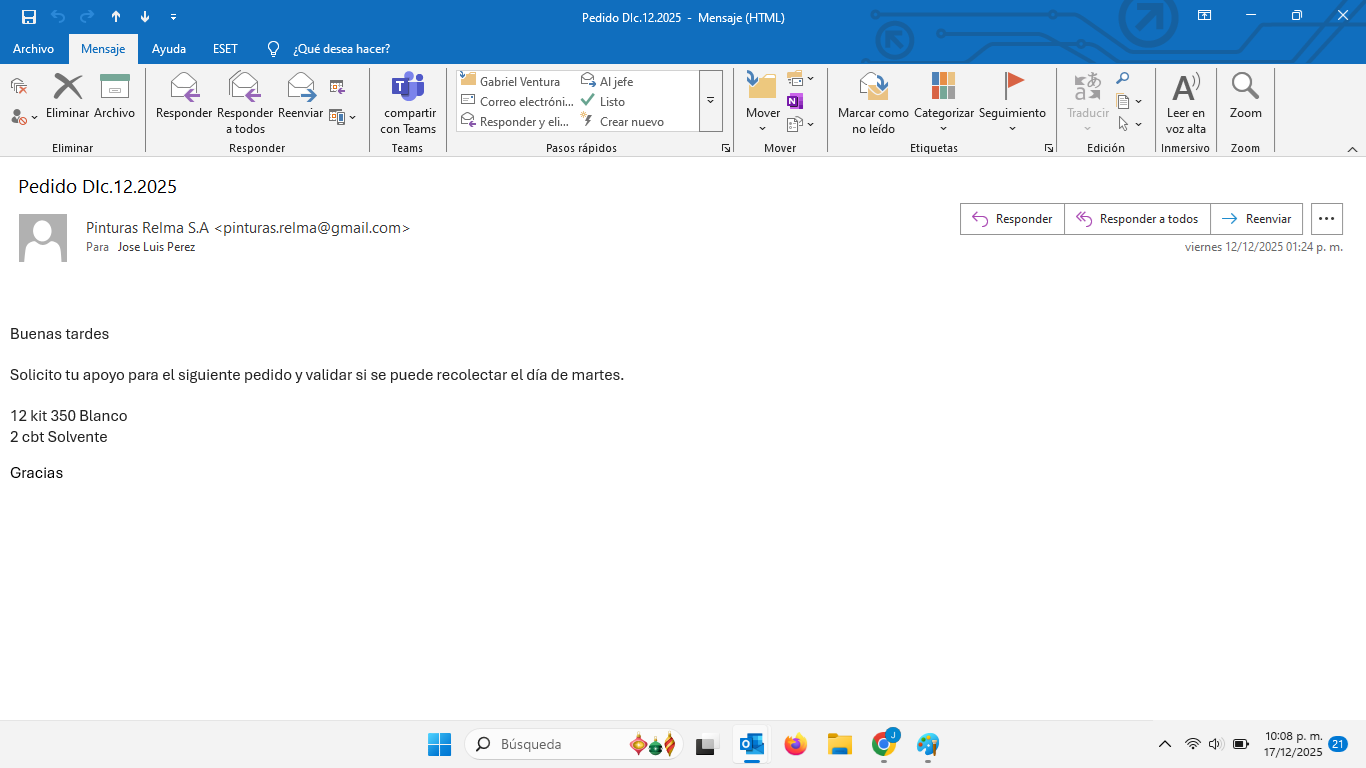1366x768 pixels.
Task: Open the Ayuda ribbon tab
Action: pos(169,48)
